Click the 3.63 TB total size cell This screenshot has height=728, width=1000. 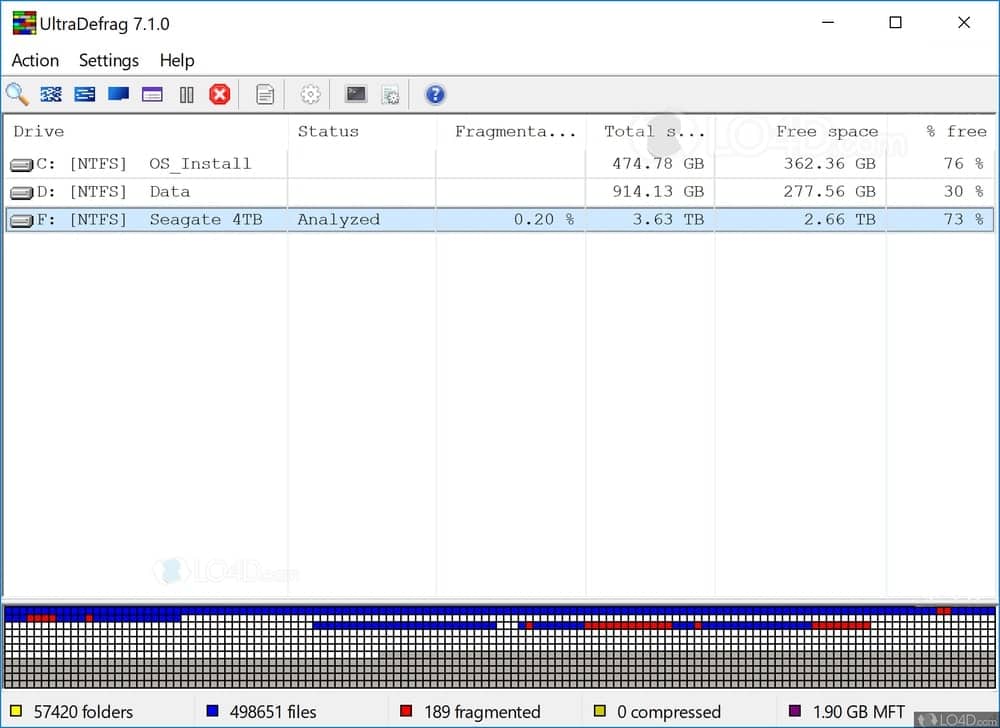[668, 220]
